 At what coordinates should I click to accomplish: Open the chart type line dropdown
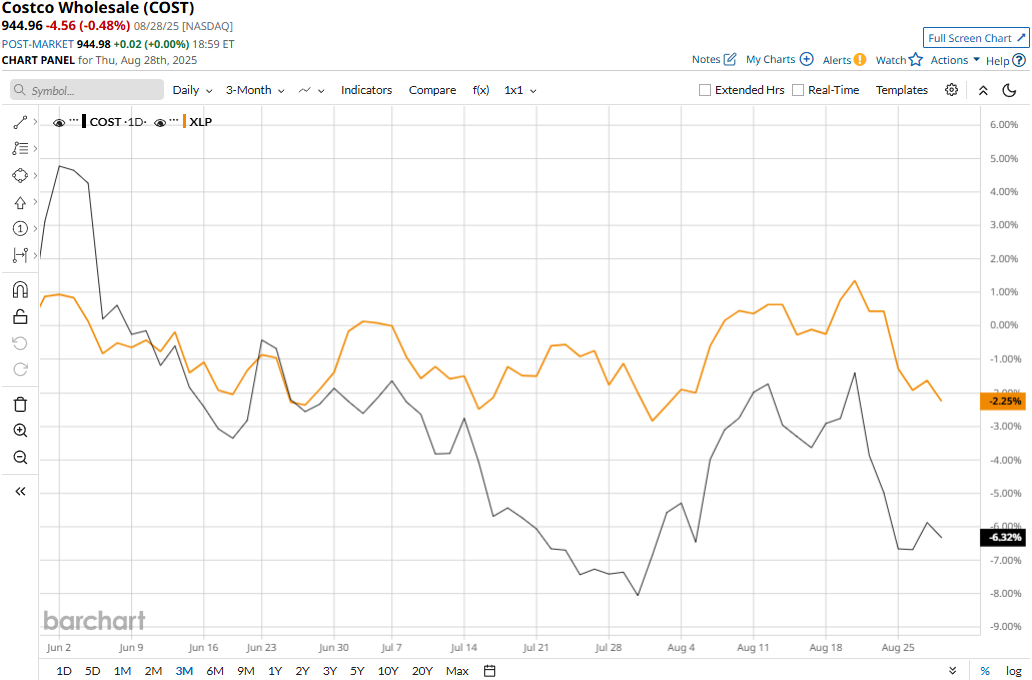(311, 90)
